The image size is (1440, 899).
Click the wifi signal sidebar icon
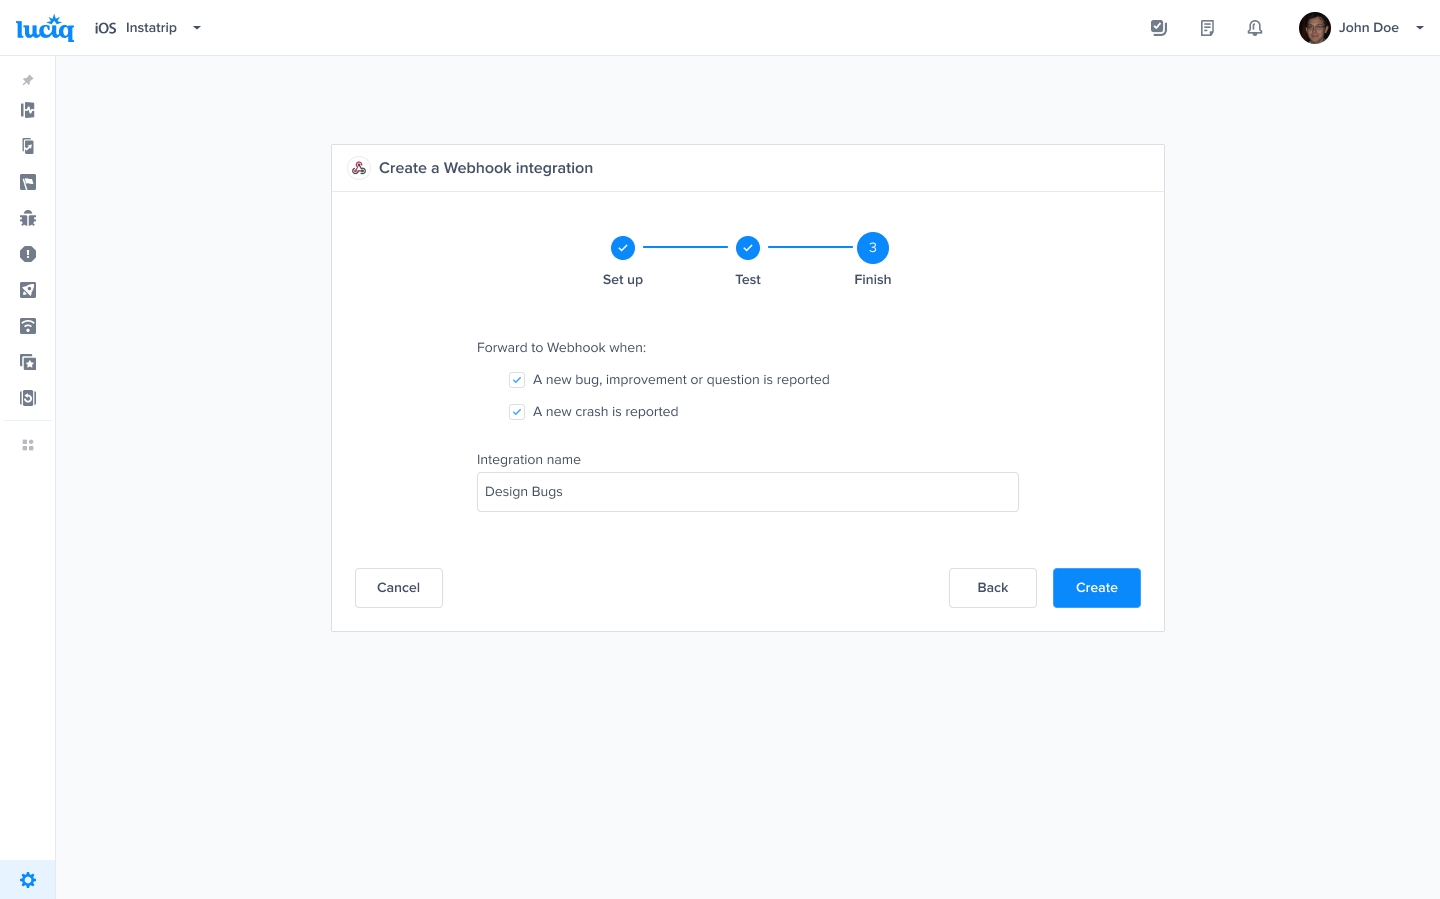(28, 326)
